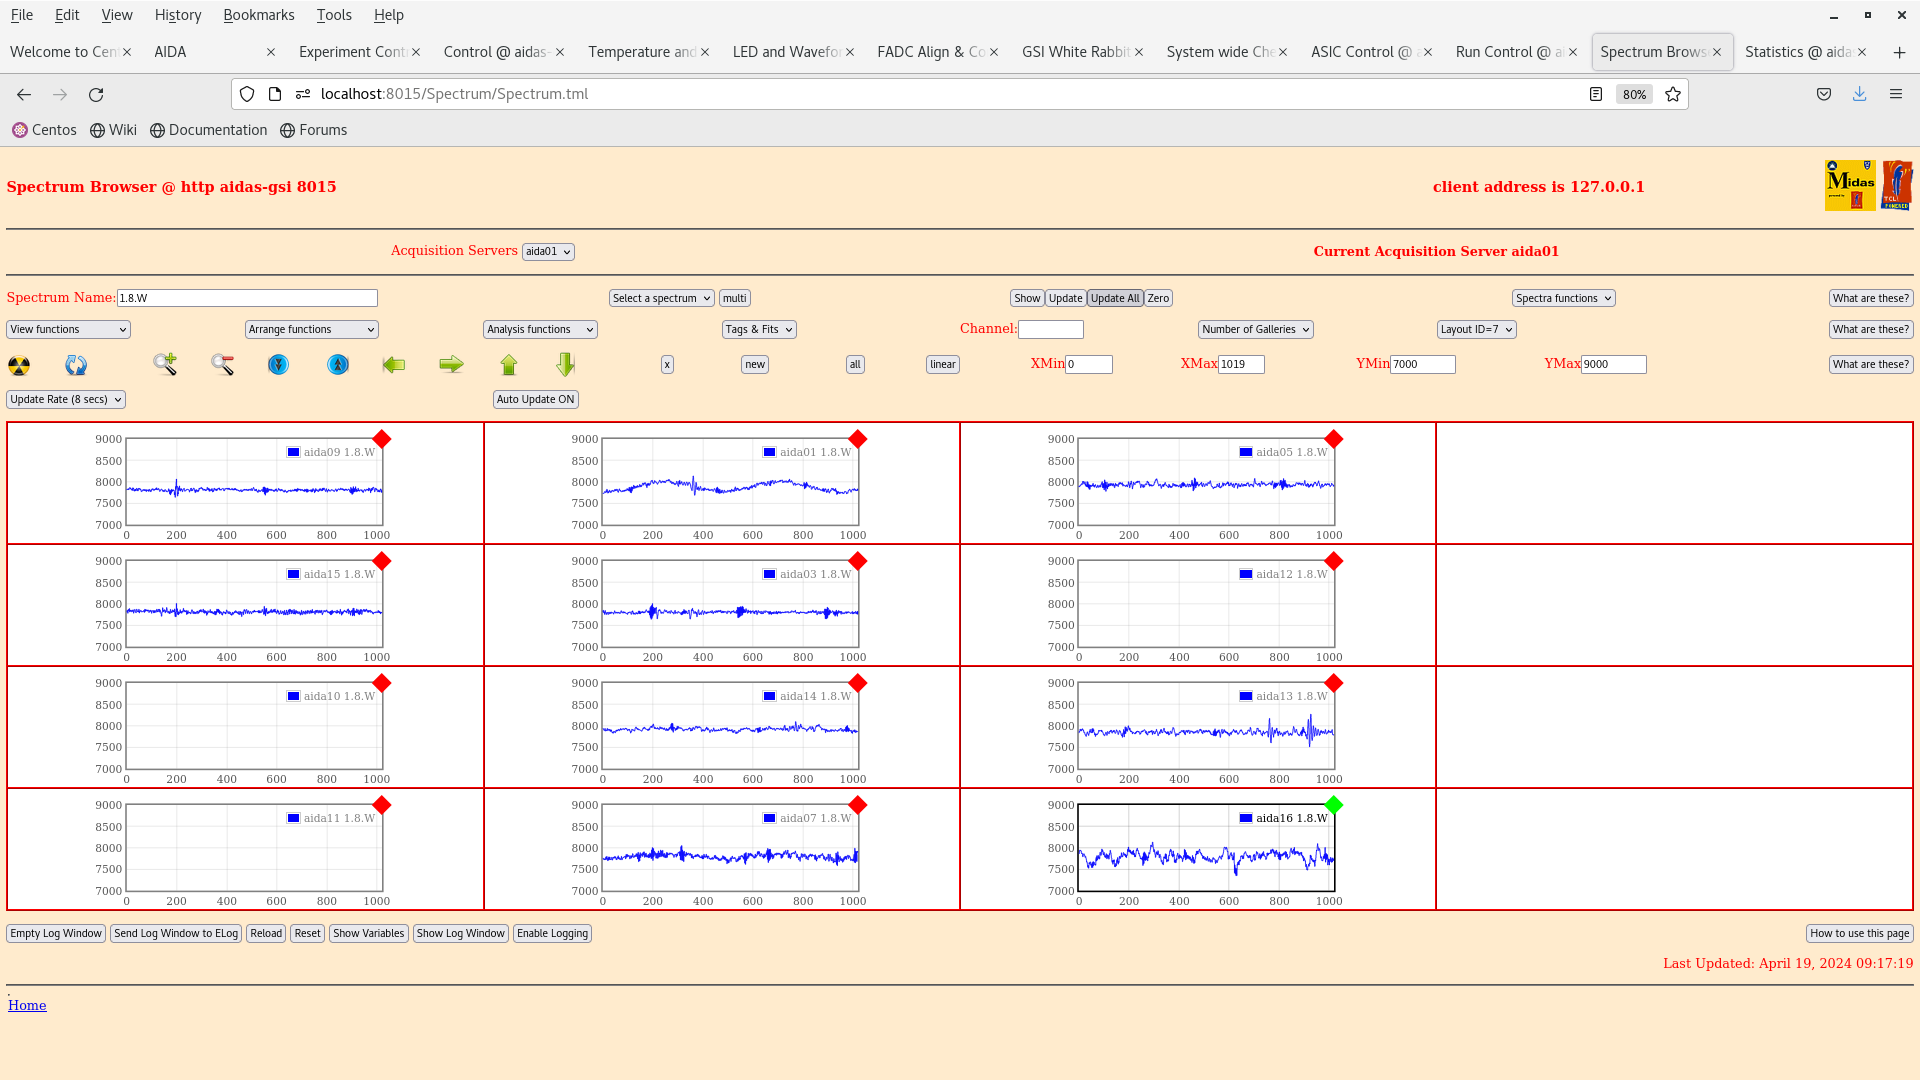Bookmark page with star icon

(1673, 94)
